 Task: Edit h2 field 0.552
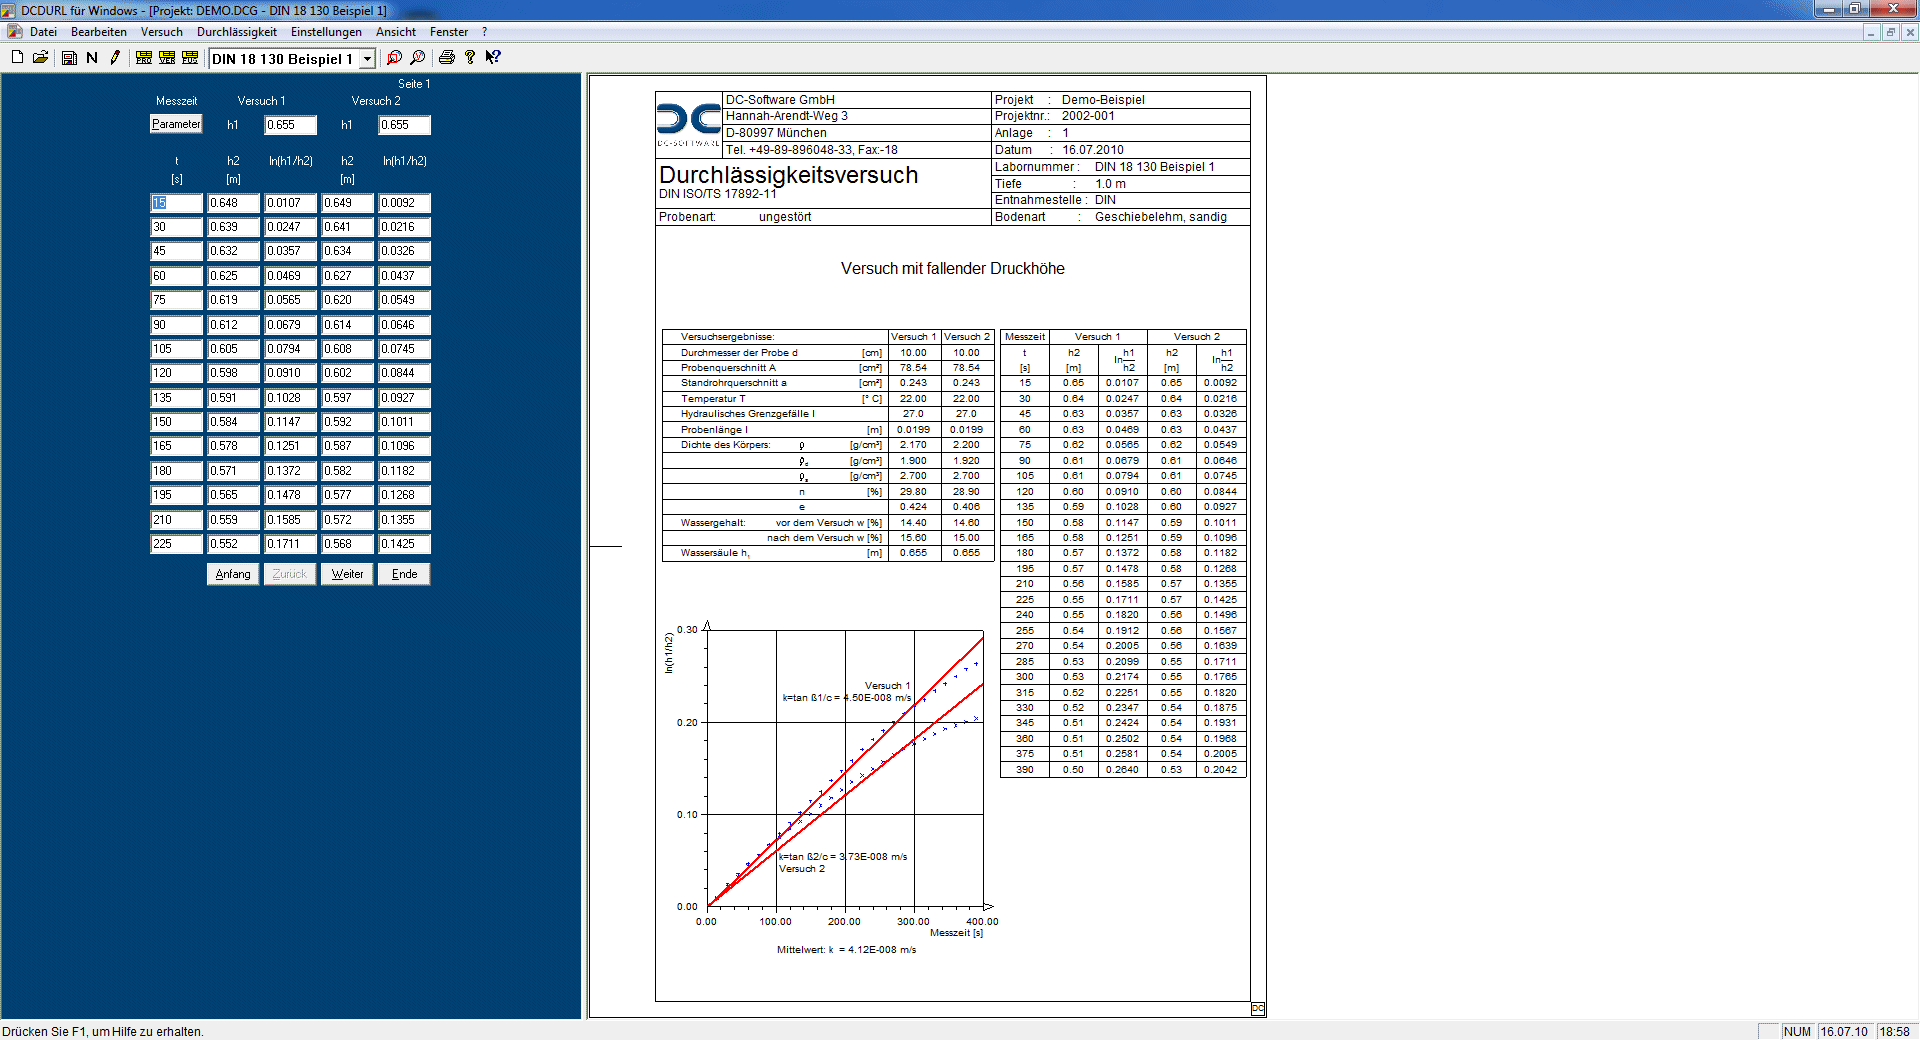[x=233, y=544]
